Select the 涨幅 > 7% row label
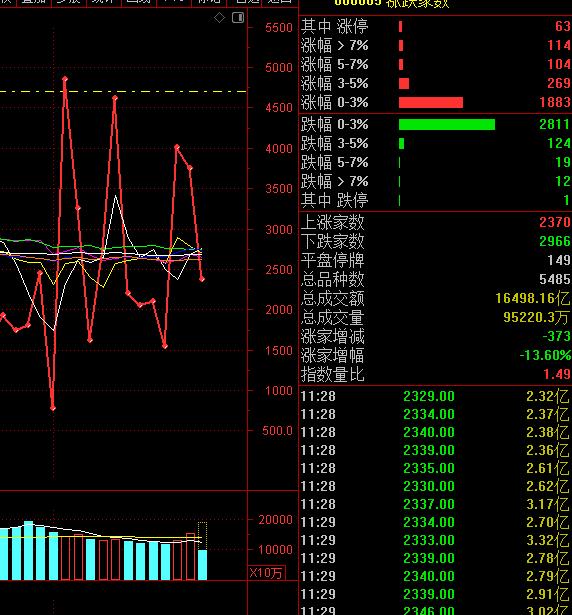The image size is (572, 615). (335, 45)
